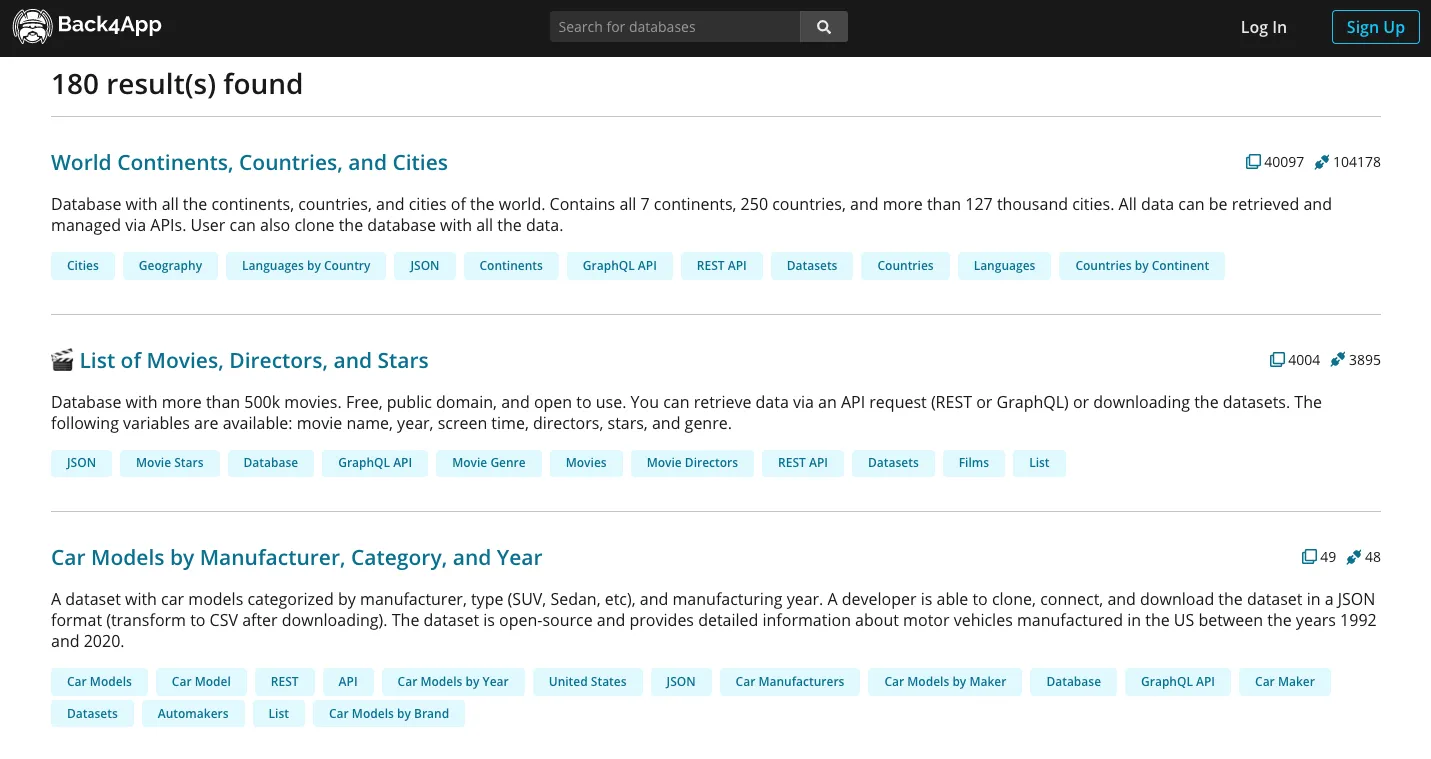Pick the Car Manufacturers tag
This screenshot has height=759, width=1431.
pyautogui.click(x=789, y=682)
